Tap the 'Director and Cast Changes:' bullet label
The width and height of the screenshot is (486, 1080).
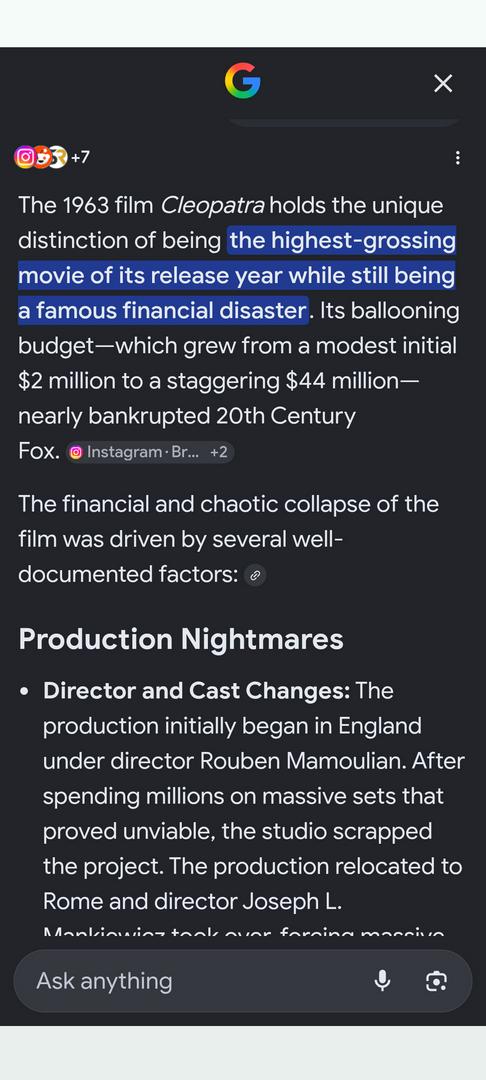tap(197, 691)
